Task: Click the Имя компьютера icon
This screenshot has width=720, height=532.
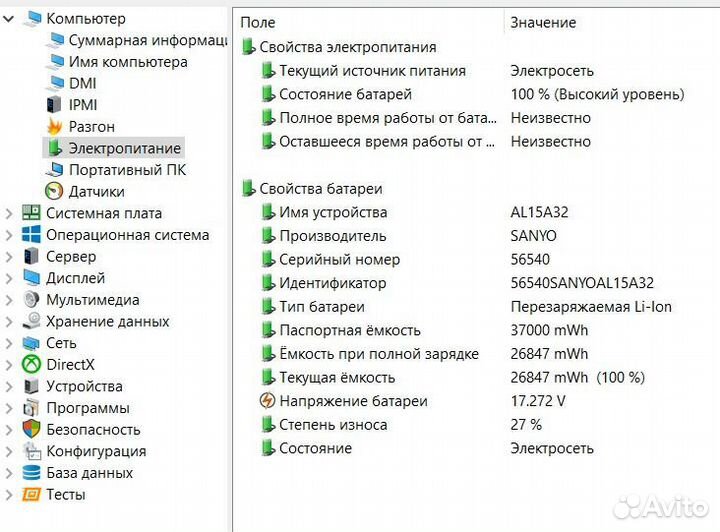Action: pyautogui.click(x=55, y=62)
